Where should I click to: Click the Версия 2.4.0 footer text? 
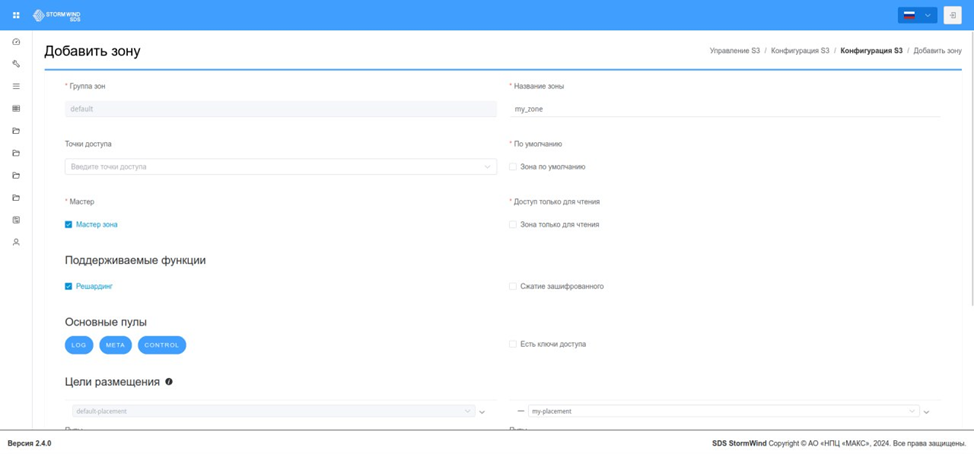pos(29,444)
